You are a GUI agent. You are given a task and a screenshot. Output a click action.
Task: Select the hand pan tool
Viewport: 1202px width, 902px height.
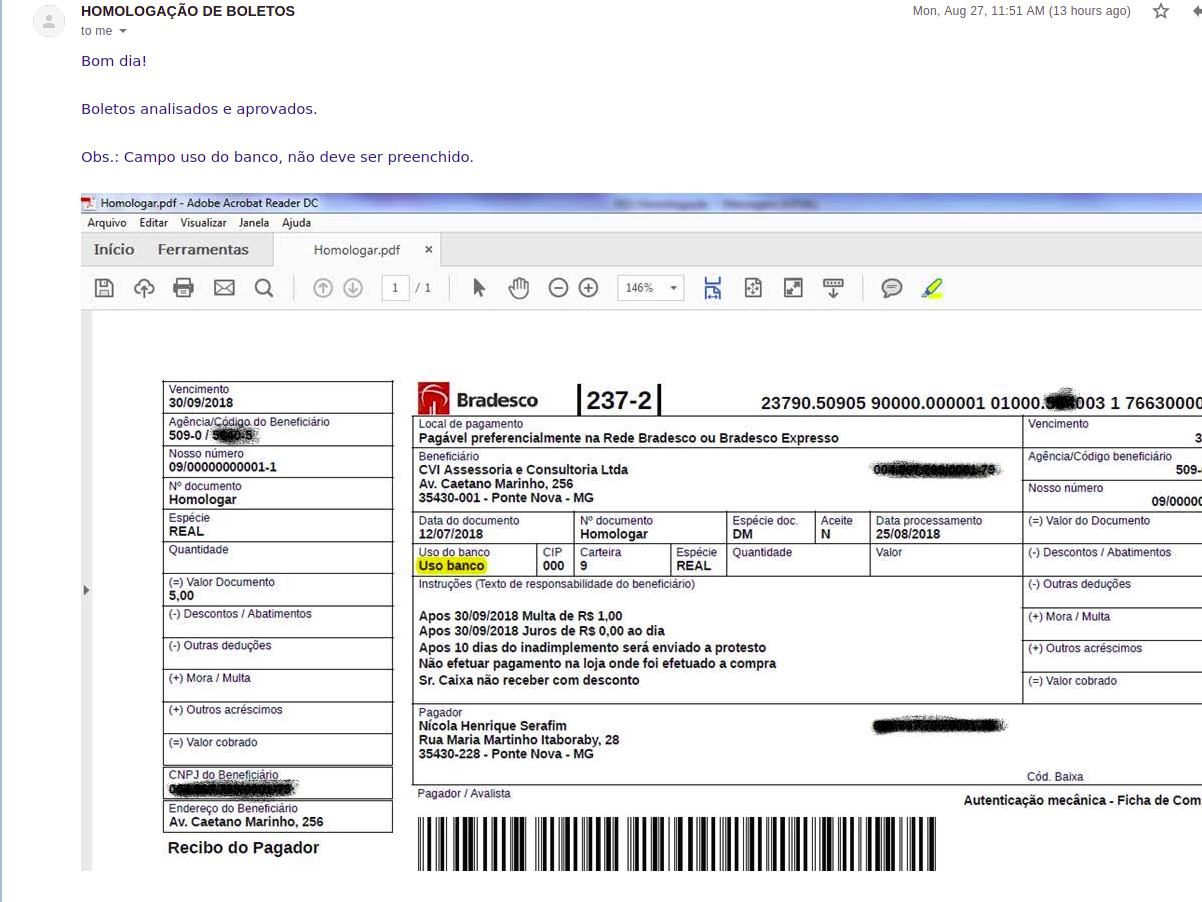point(518,288)
